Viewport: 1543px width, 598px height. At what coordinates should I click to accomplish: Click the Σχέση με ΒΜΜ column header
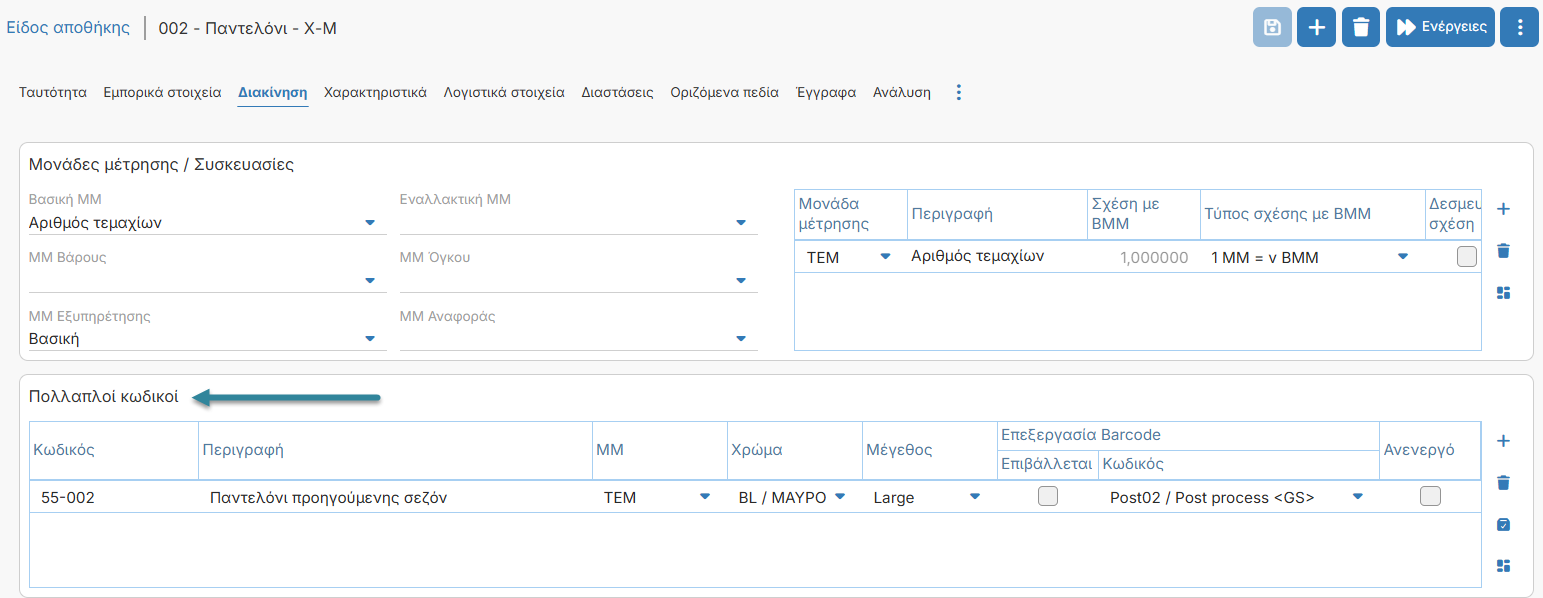coord(1144,214)
